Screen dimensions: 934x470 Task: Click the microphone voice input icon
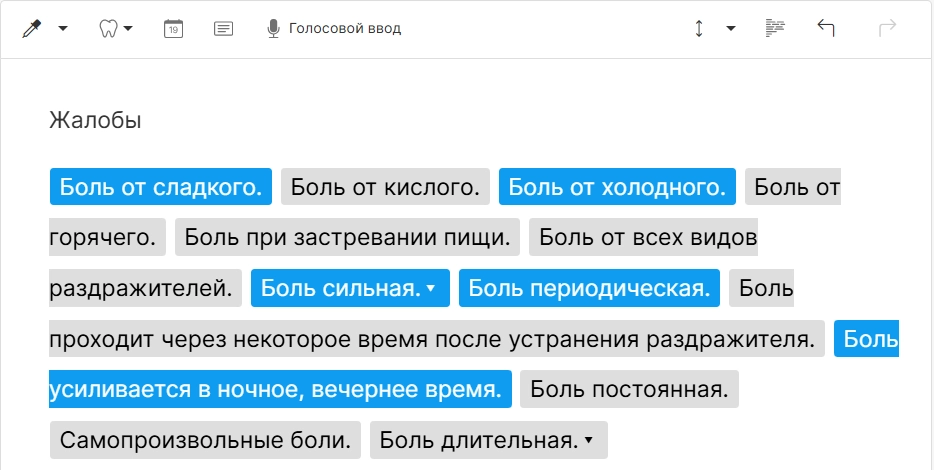(273, 28)
